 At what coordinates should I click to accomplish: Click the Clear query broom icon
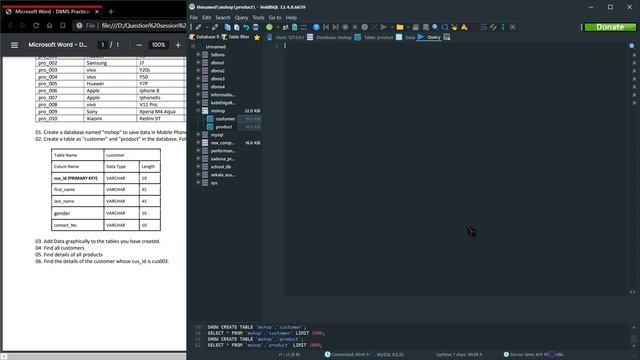tap(454, 27)
